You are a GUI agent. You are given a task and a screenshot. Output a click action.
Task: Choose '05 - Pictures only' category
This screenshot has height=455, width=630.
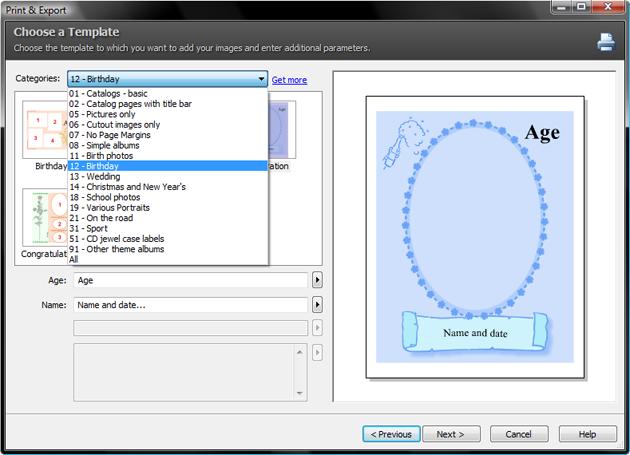pos(168,115)
